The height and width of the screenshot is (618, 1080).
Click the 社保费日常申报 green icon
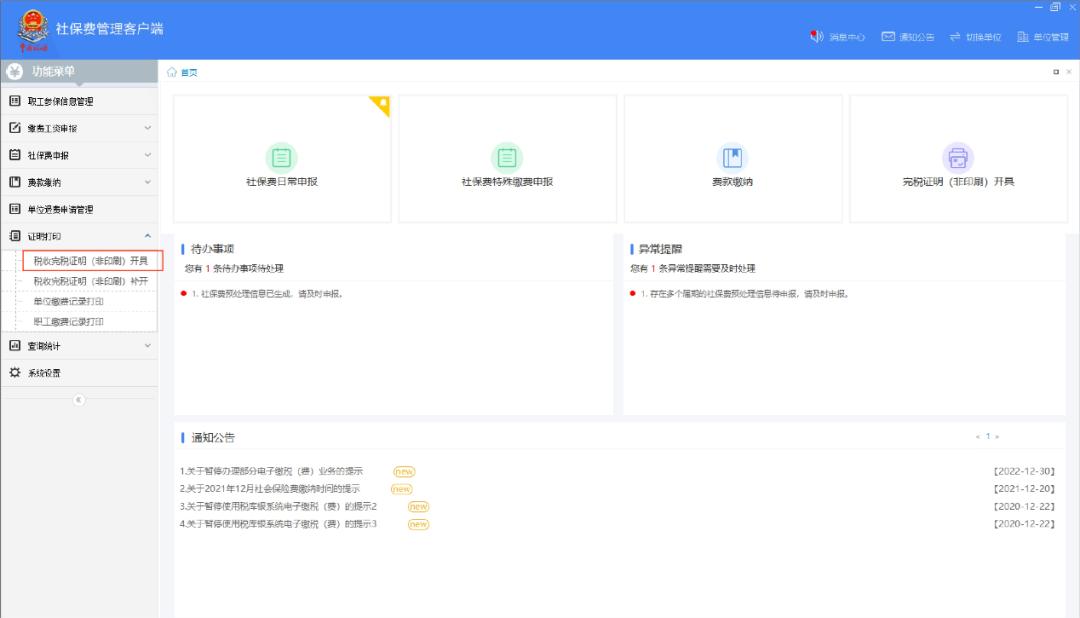pyautogui.click(x=282, y=157)
